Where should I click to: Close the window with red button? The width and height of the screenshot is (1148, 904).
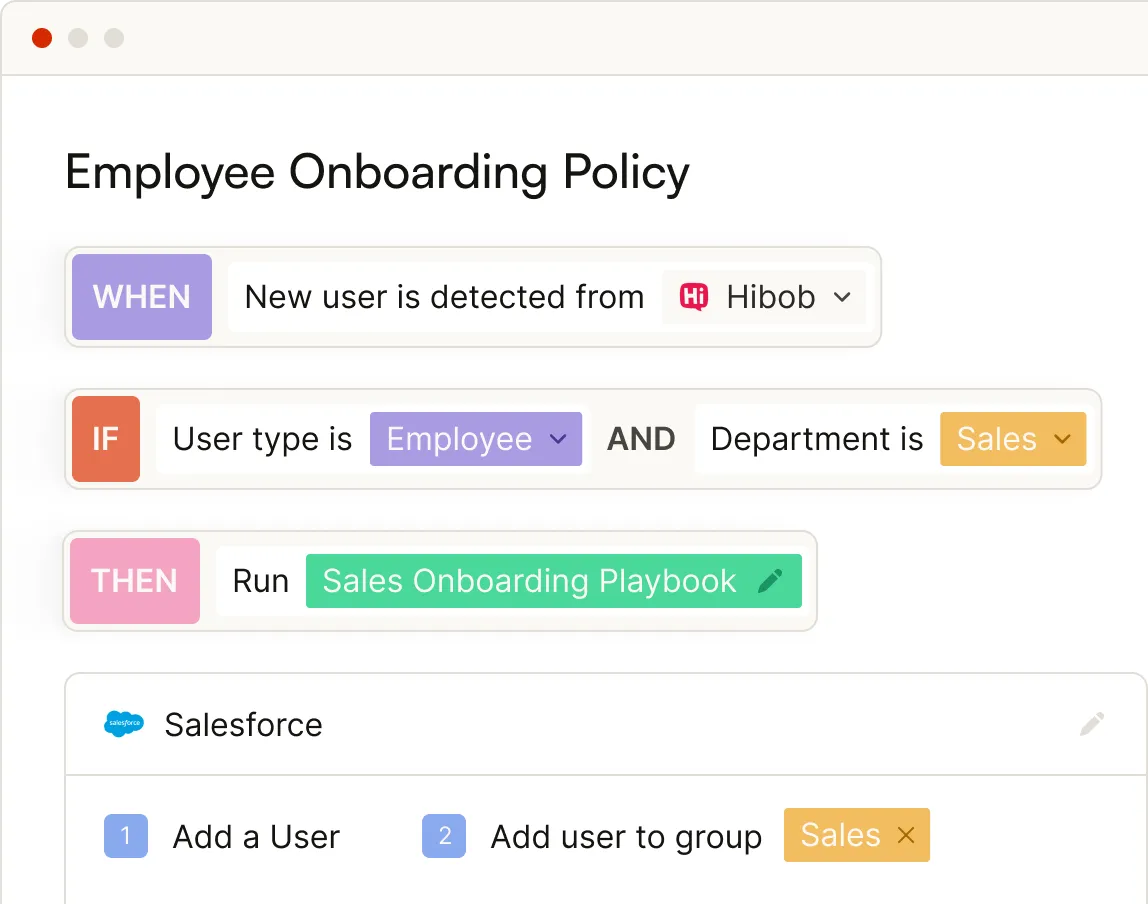(x=42, y=38)
